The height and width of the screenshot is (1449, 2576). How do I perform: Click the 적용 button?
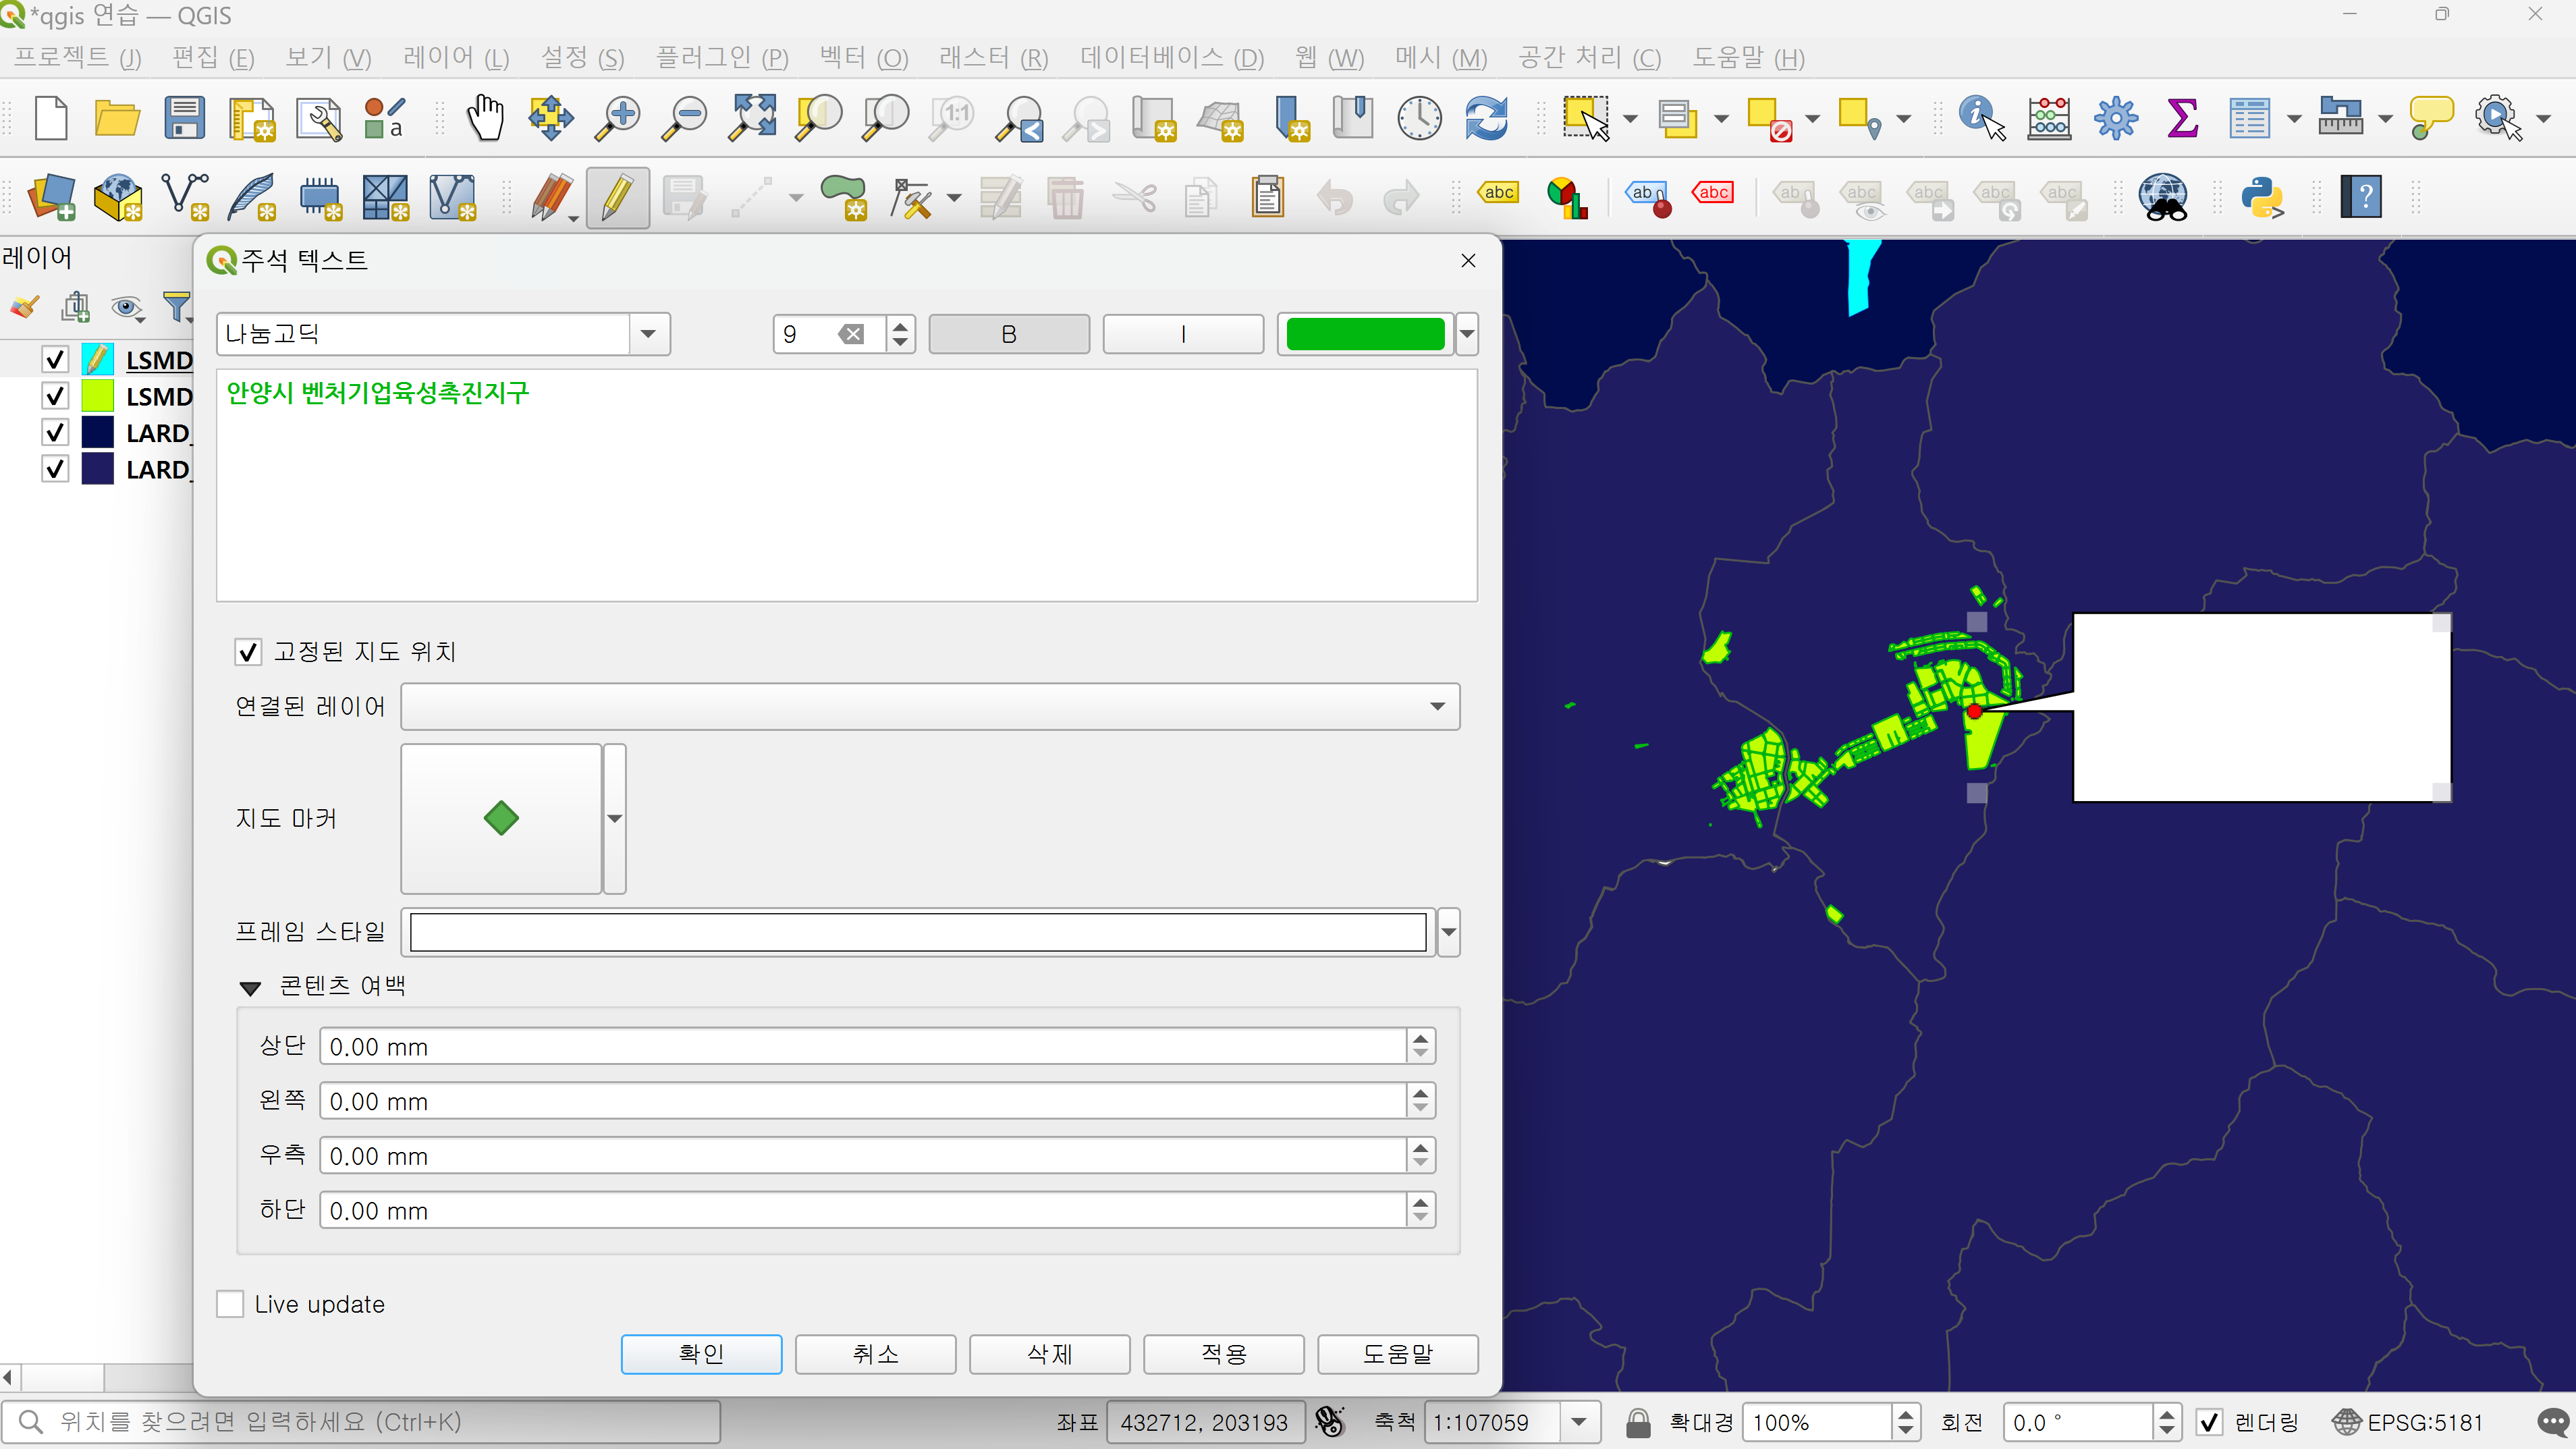(1223, 1354)
